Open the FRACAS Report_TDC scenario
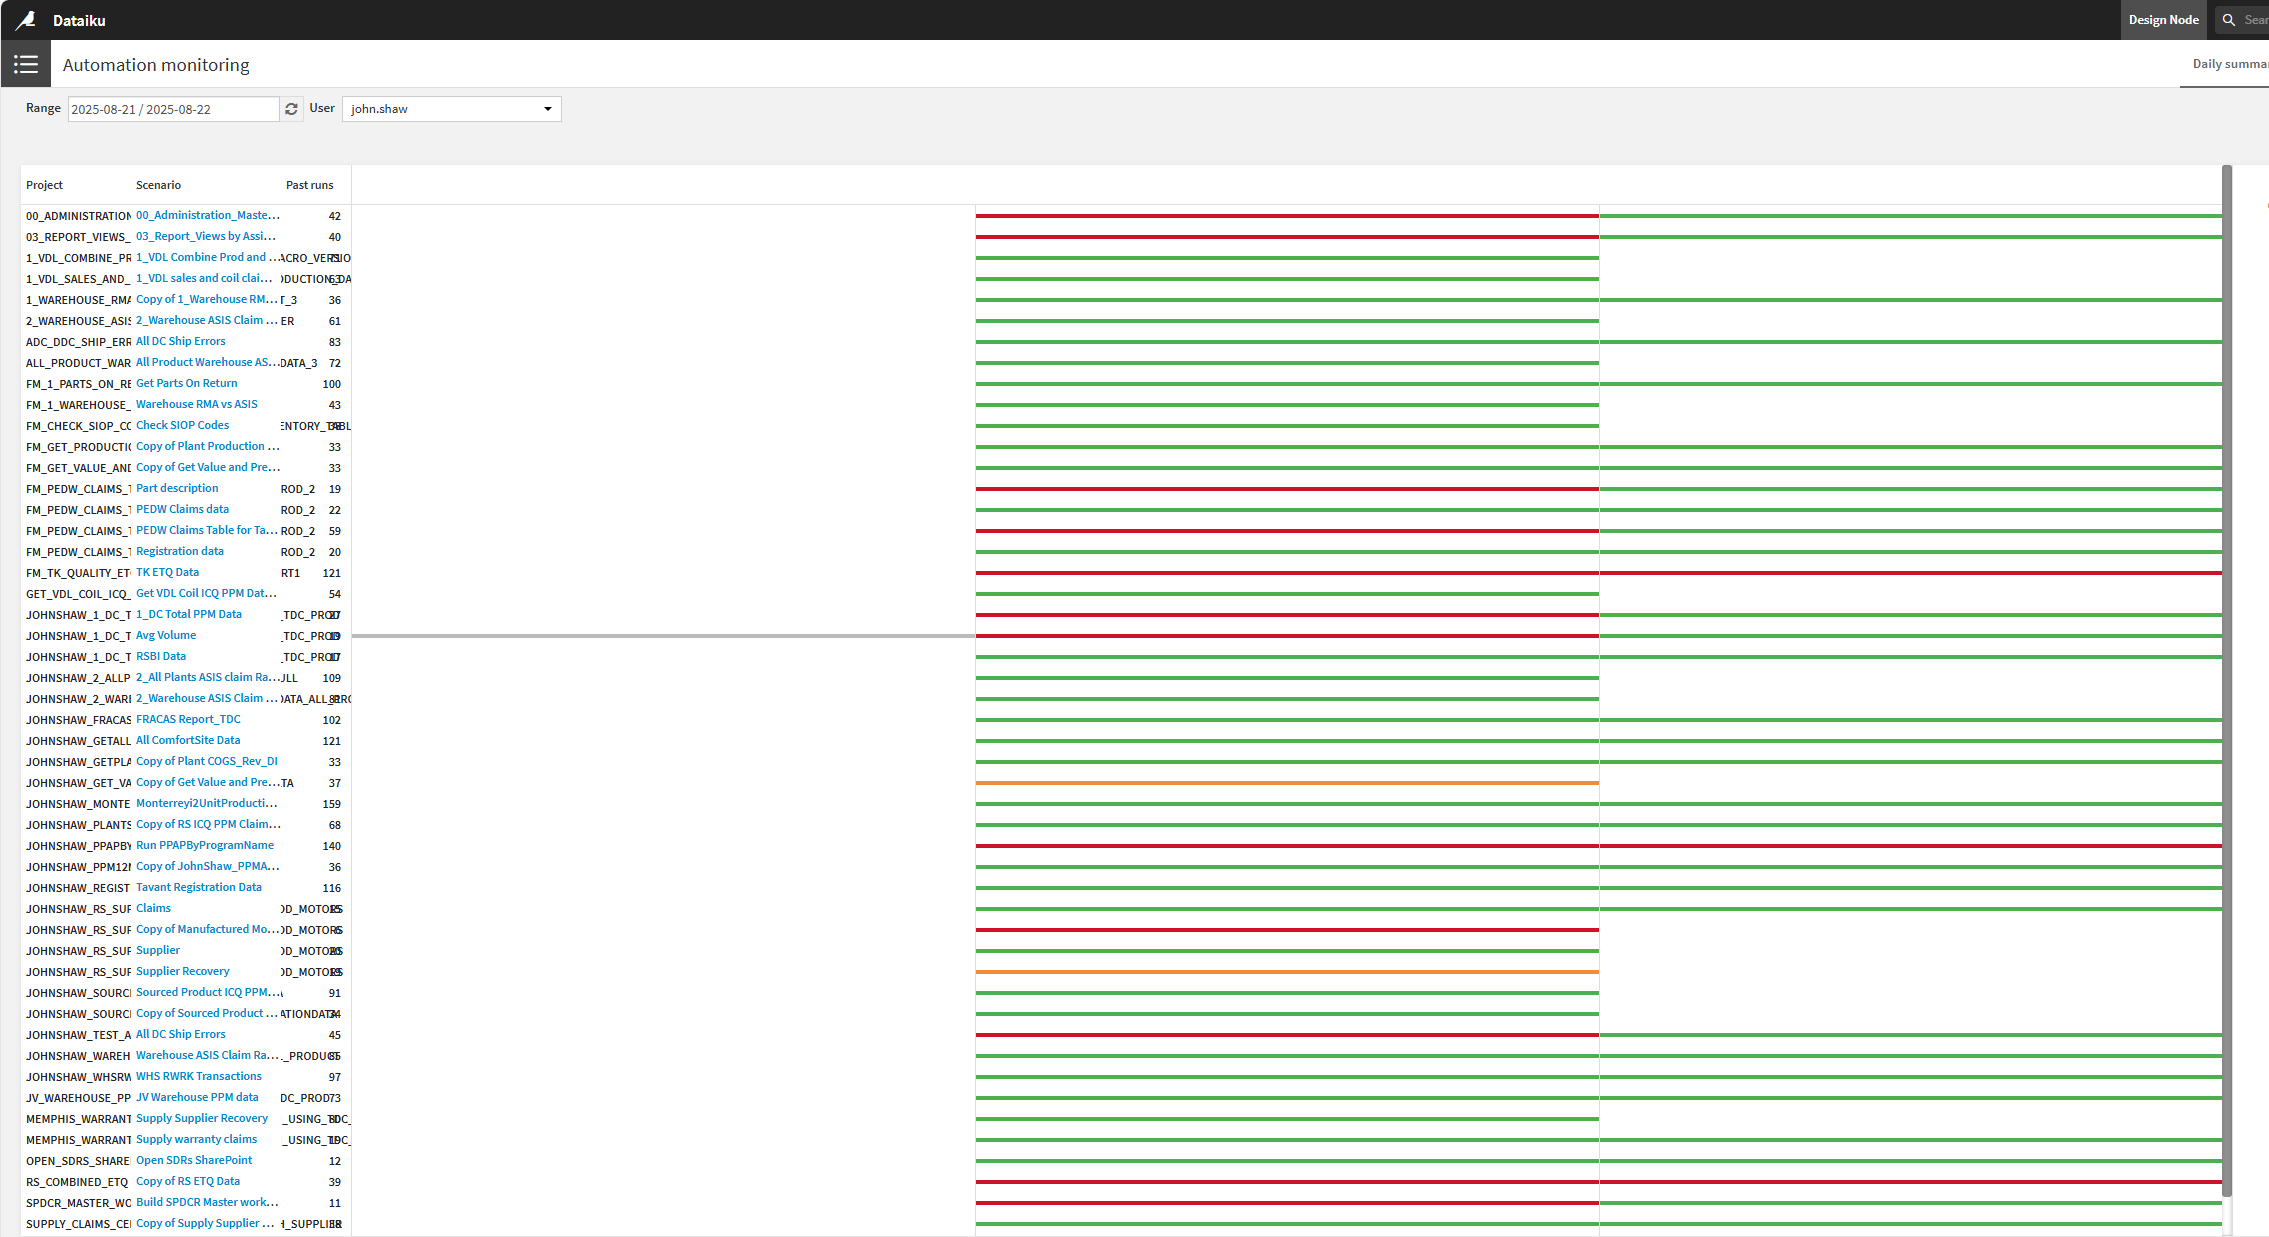 click(x=188, y=719)
